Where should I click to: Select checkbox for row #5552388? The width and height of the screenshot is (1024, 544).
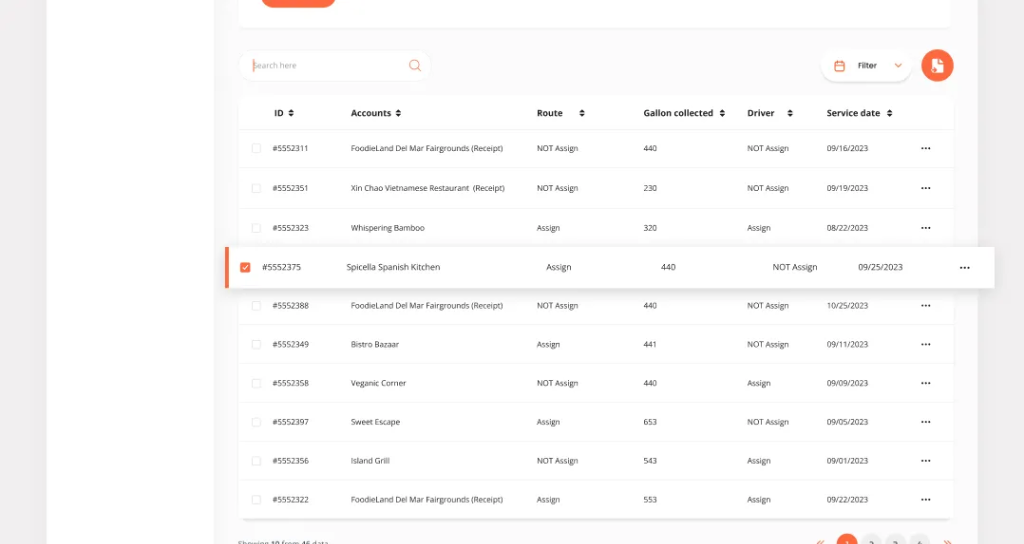pos(256,306)
